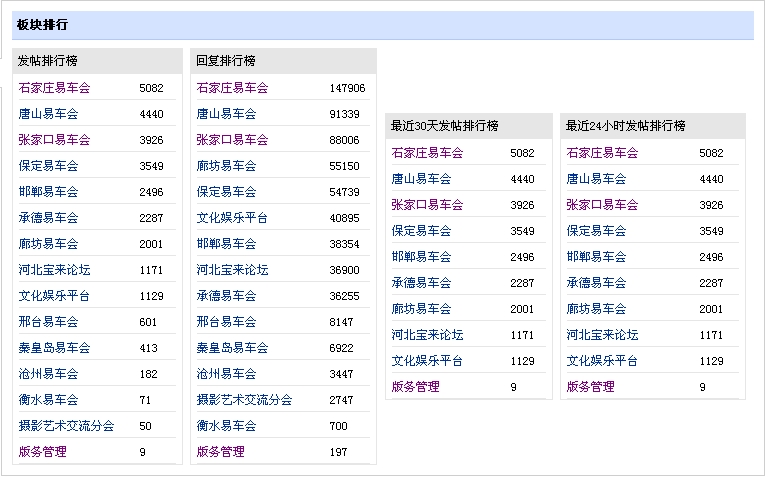Open 张家口易车会 in 最近24小时发帖排行榜
Viewport: 771px width, 483px height.
[603, 205]
